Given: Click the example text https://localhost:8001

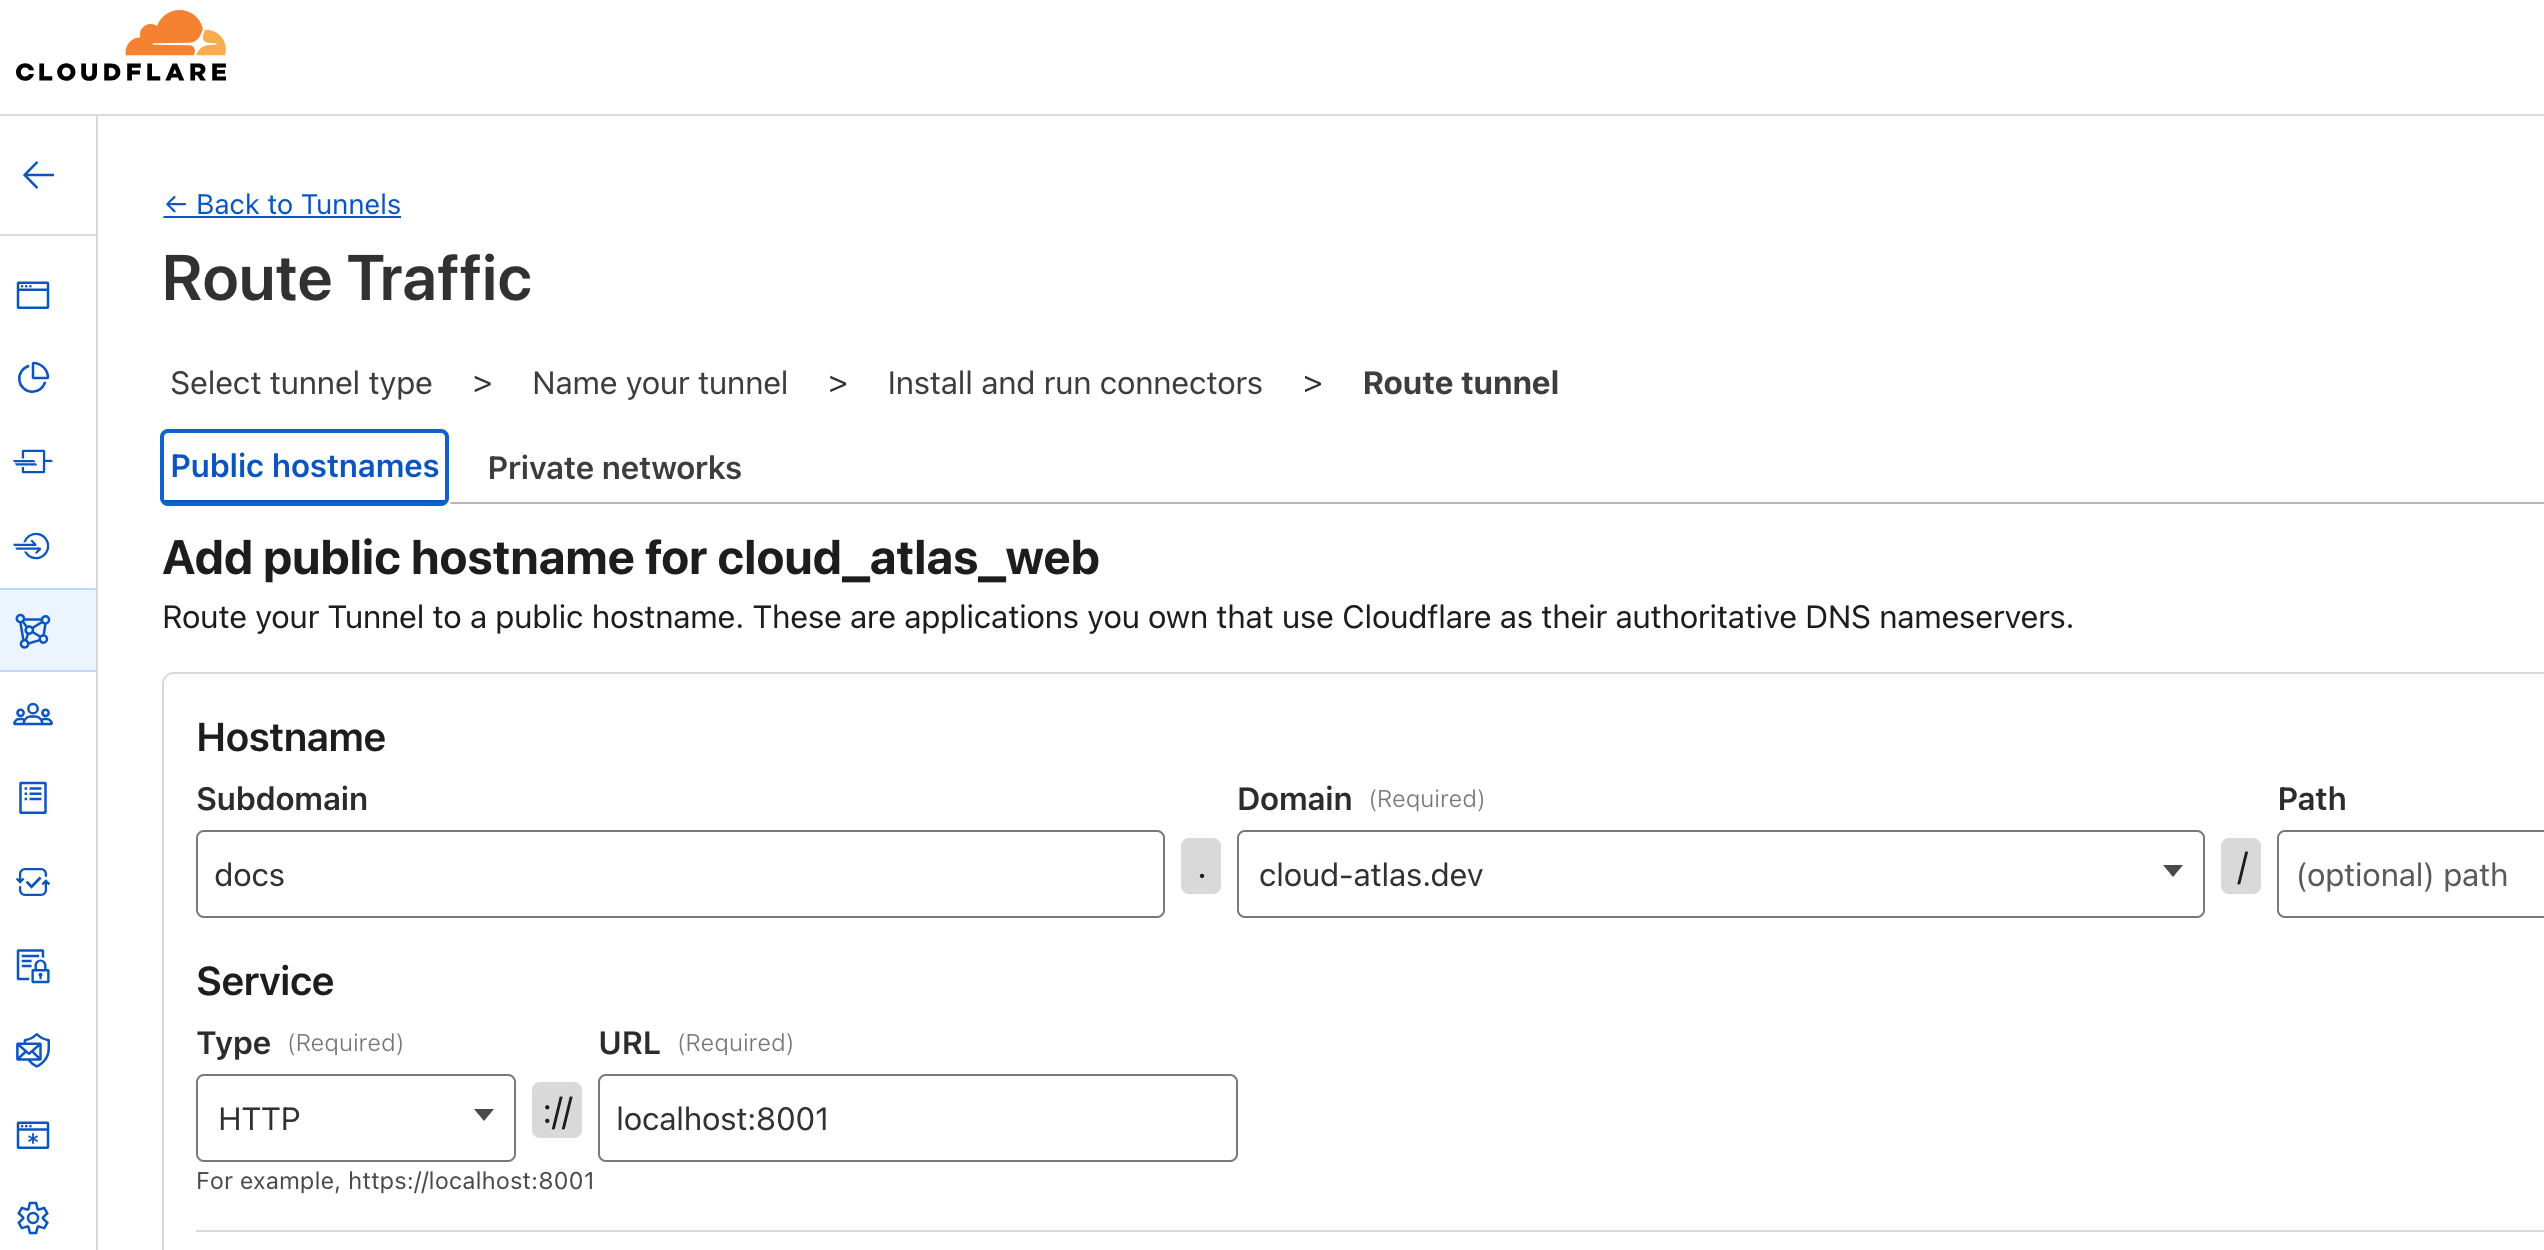Looking at the screenshot, I should click(x=471, y=1181).
